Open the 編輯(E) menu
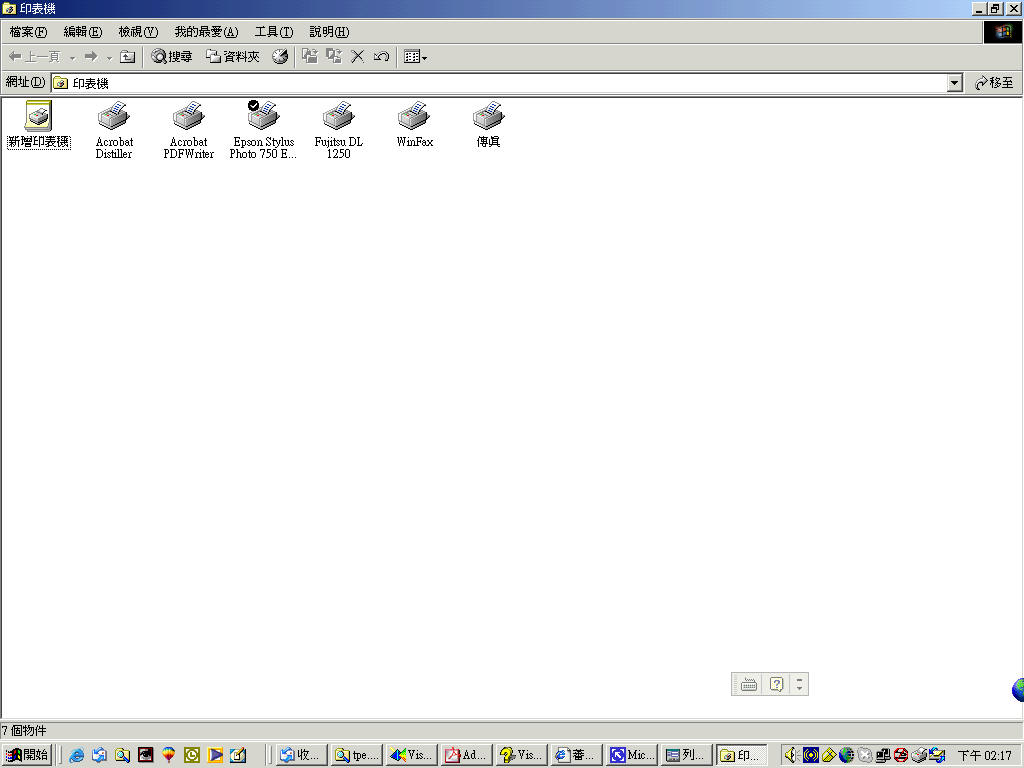 tap(82, 32)
